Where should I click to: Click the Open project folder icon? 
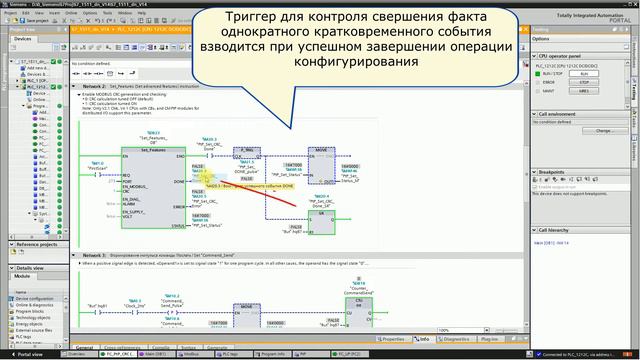(x=15, y=20)
